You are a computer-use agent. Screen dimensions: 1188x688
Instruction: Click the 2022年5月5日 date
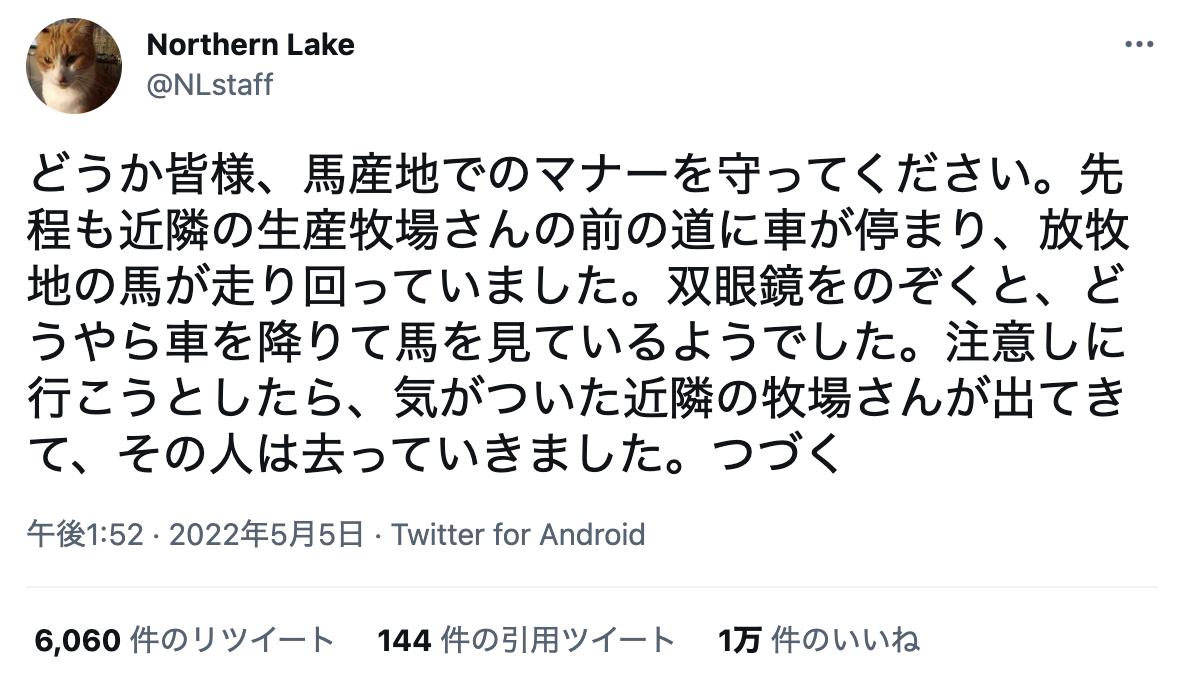(265, 534)
